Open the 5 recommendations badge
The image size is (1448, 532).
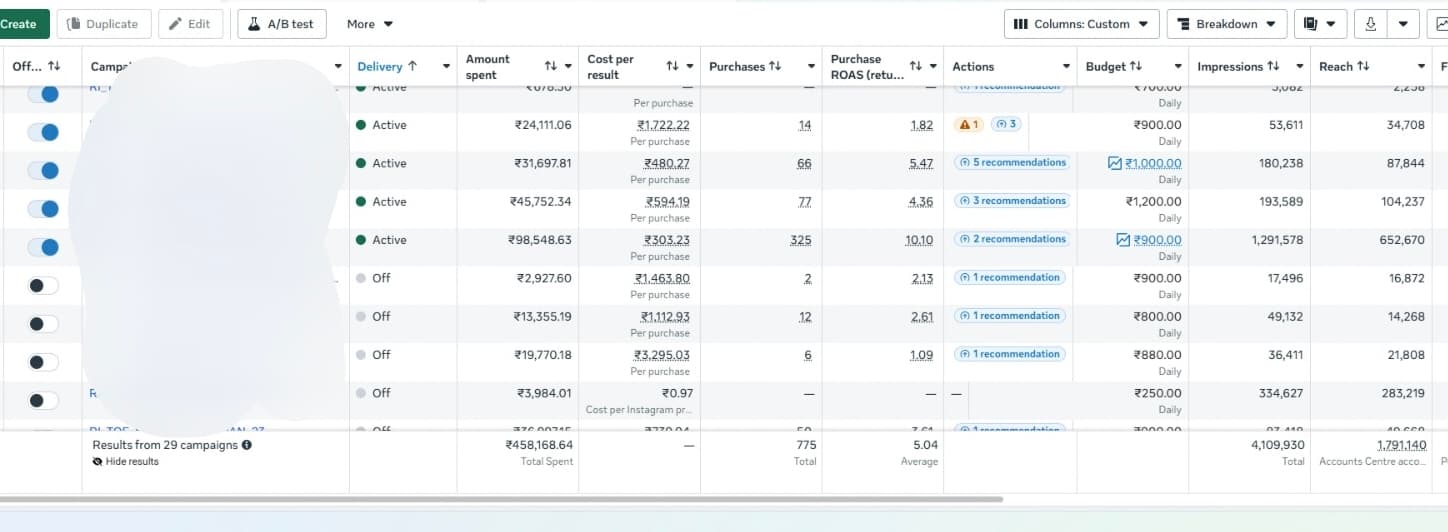pyautogui.click(x=1012, y=163)
